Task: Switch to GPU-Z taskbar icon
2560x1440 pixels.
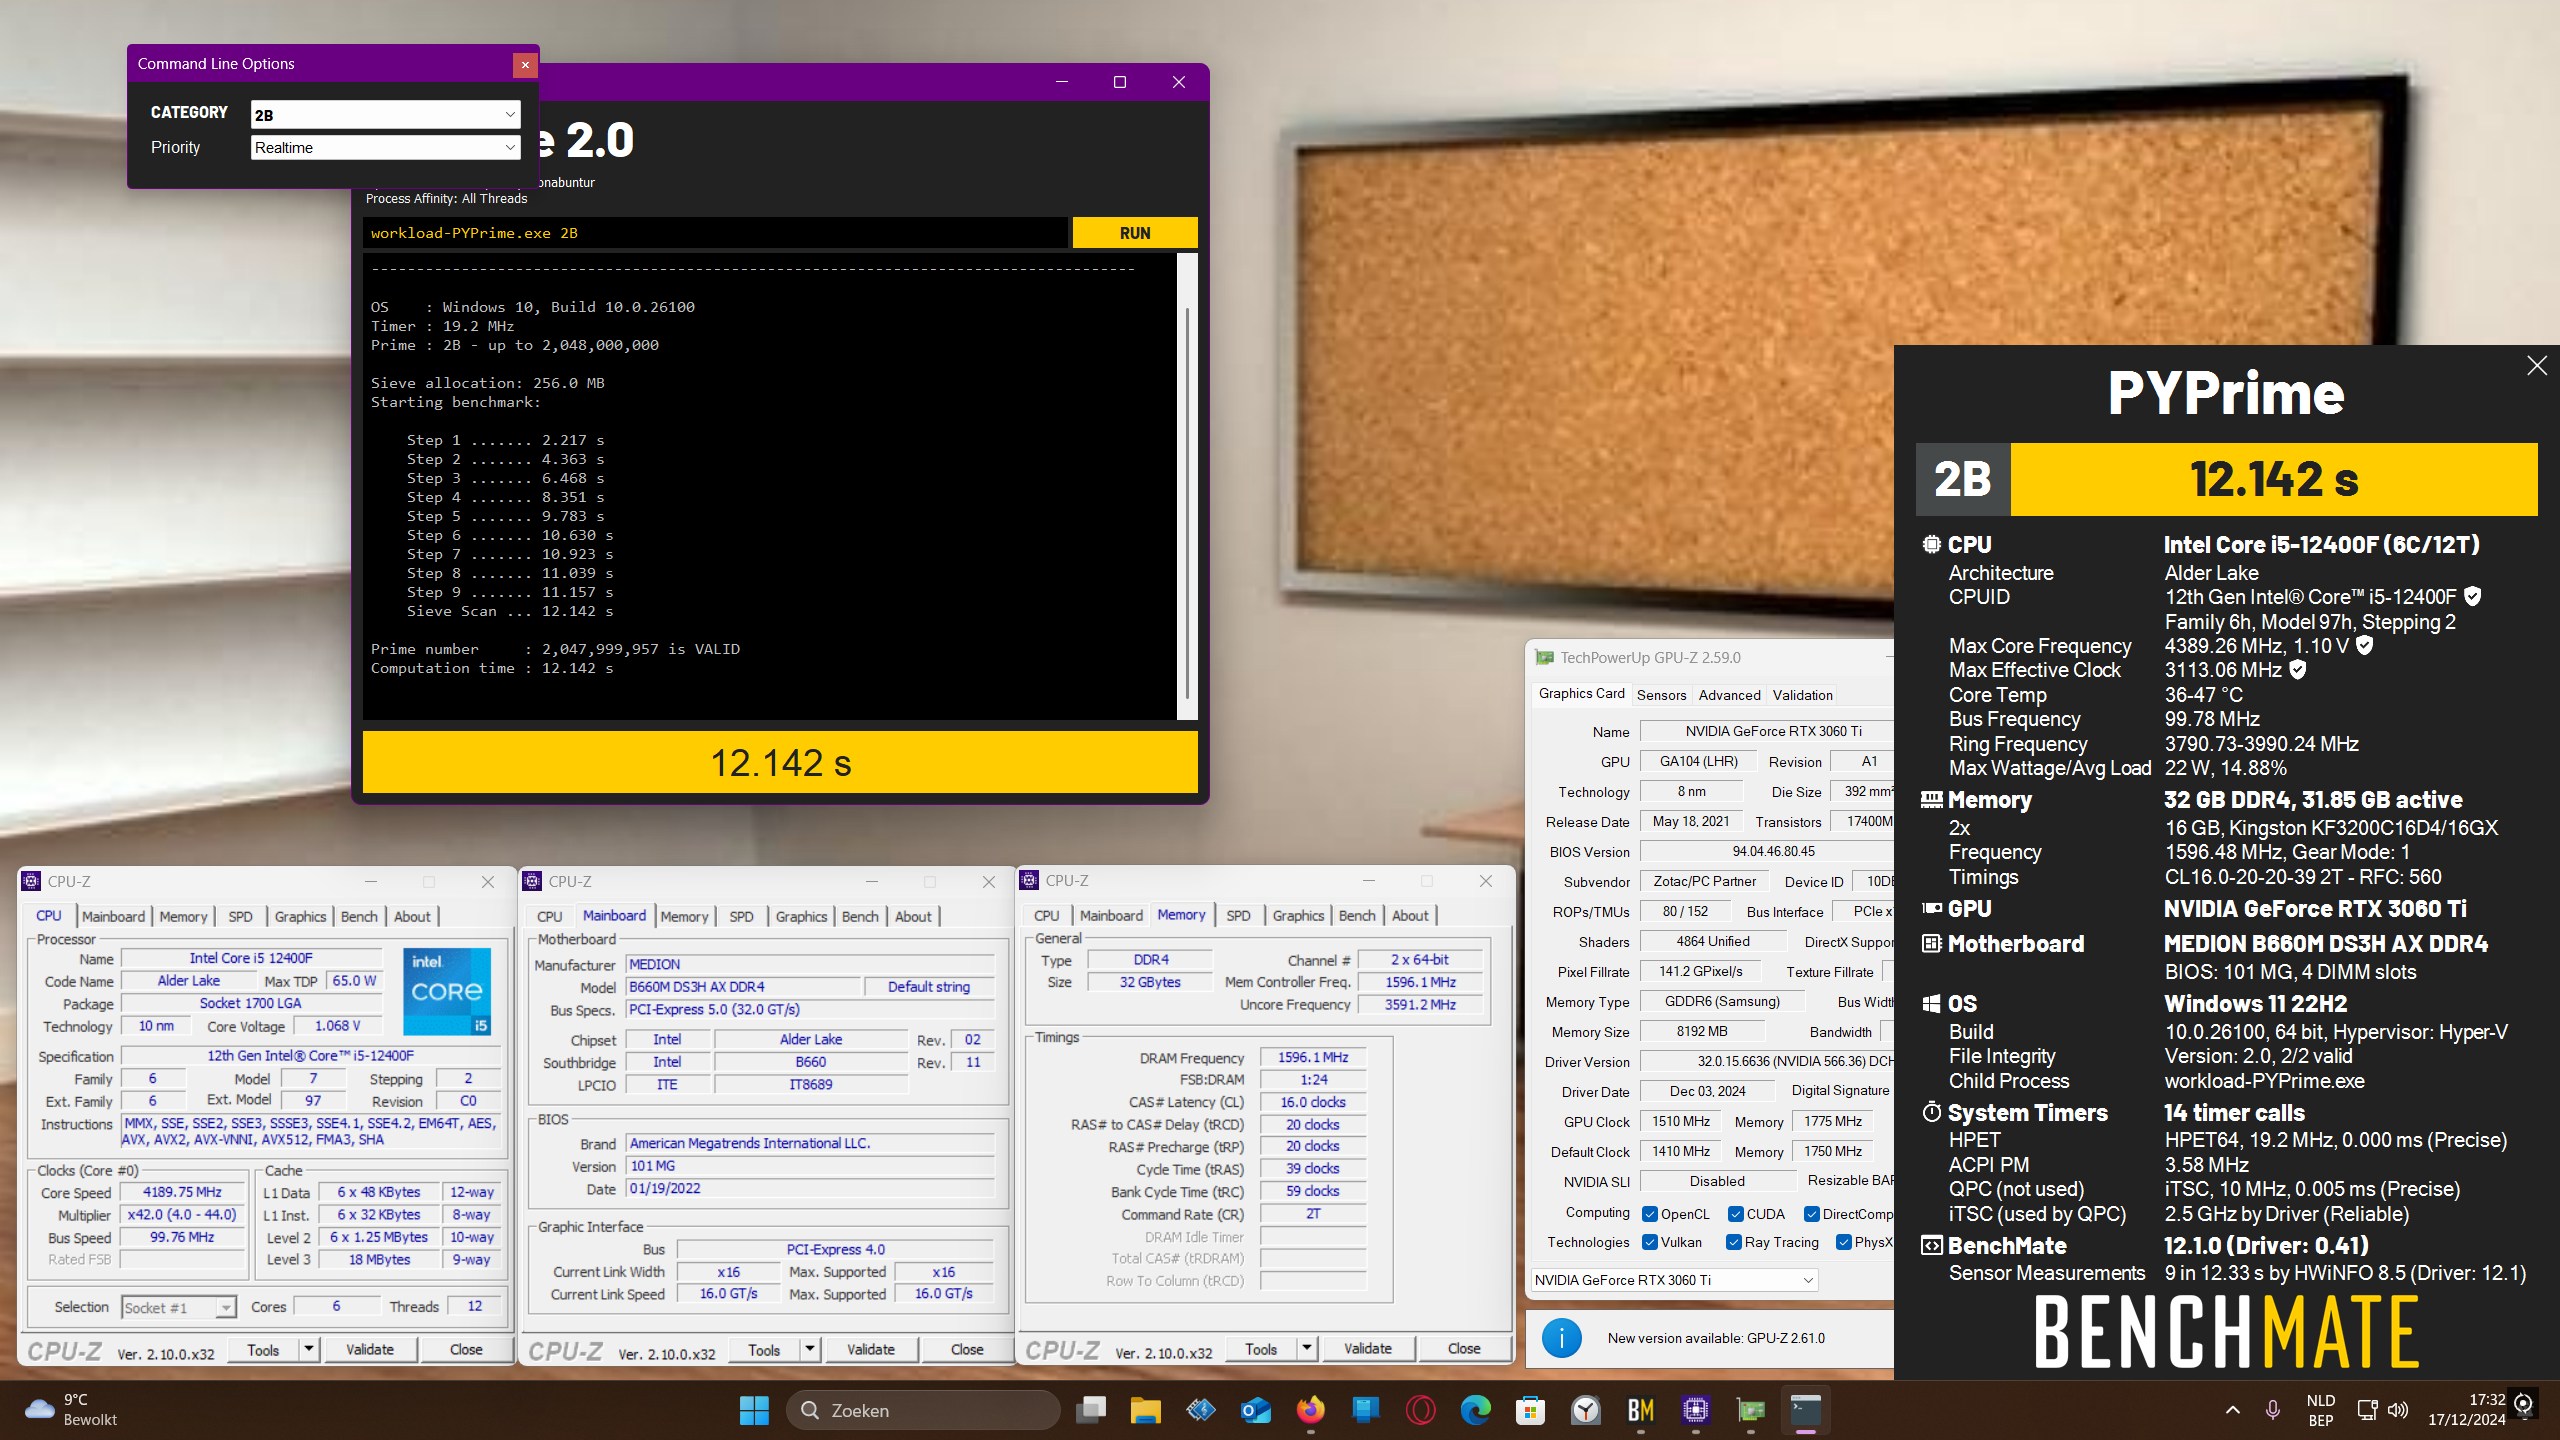Action: [1750, 1410]
